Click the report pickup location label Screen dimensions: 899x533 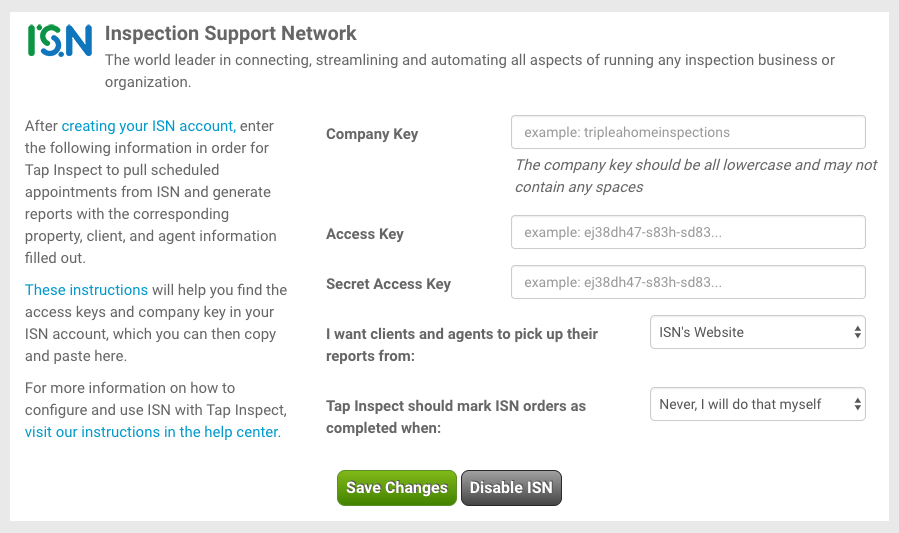461,344
